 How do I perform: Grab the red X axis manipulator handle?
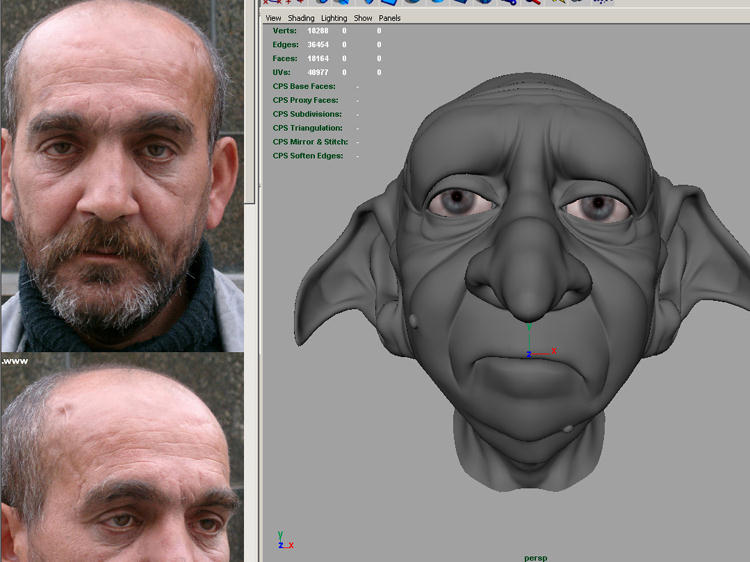click(x=552, y=351)
